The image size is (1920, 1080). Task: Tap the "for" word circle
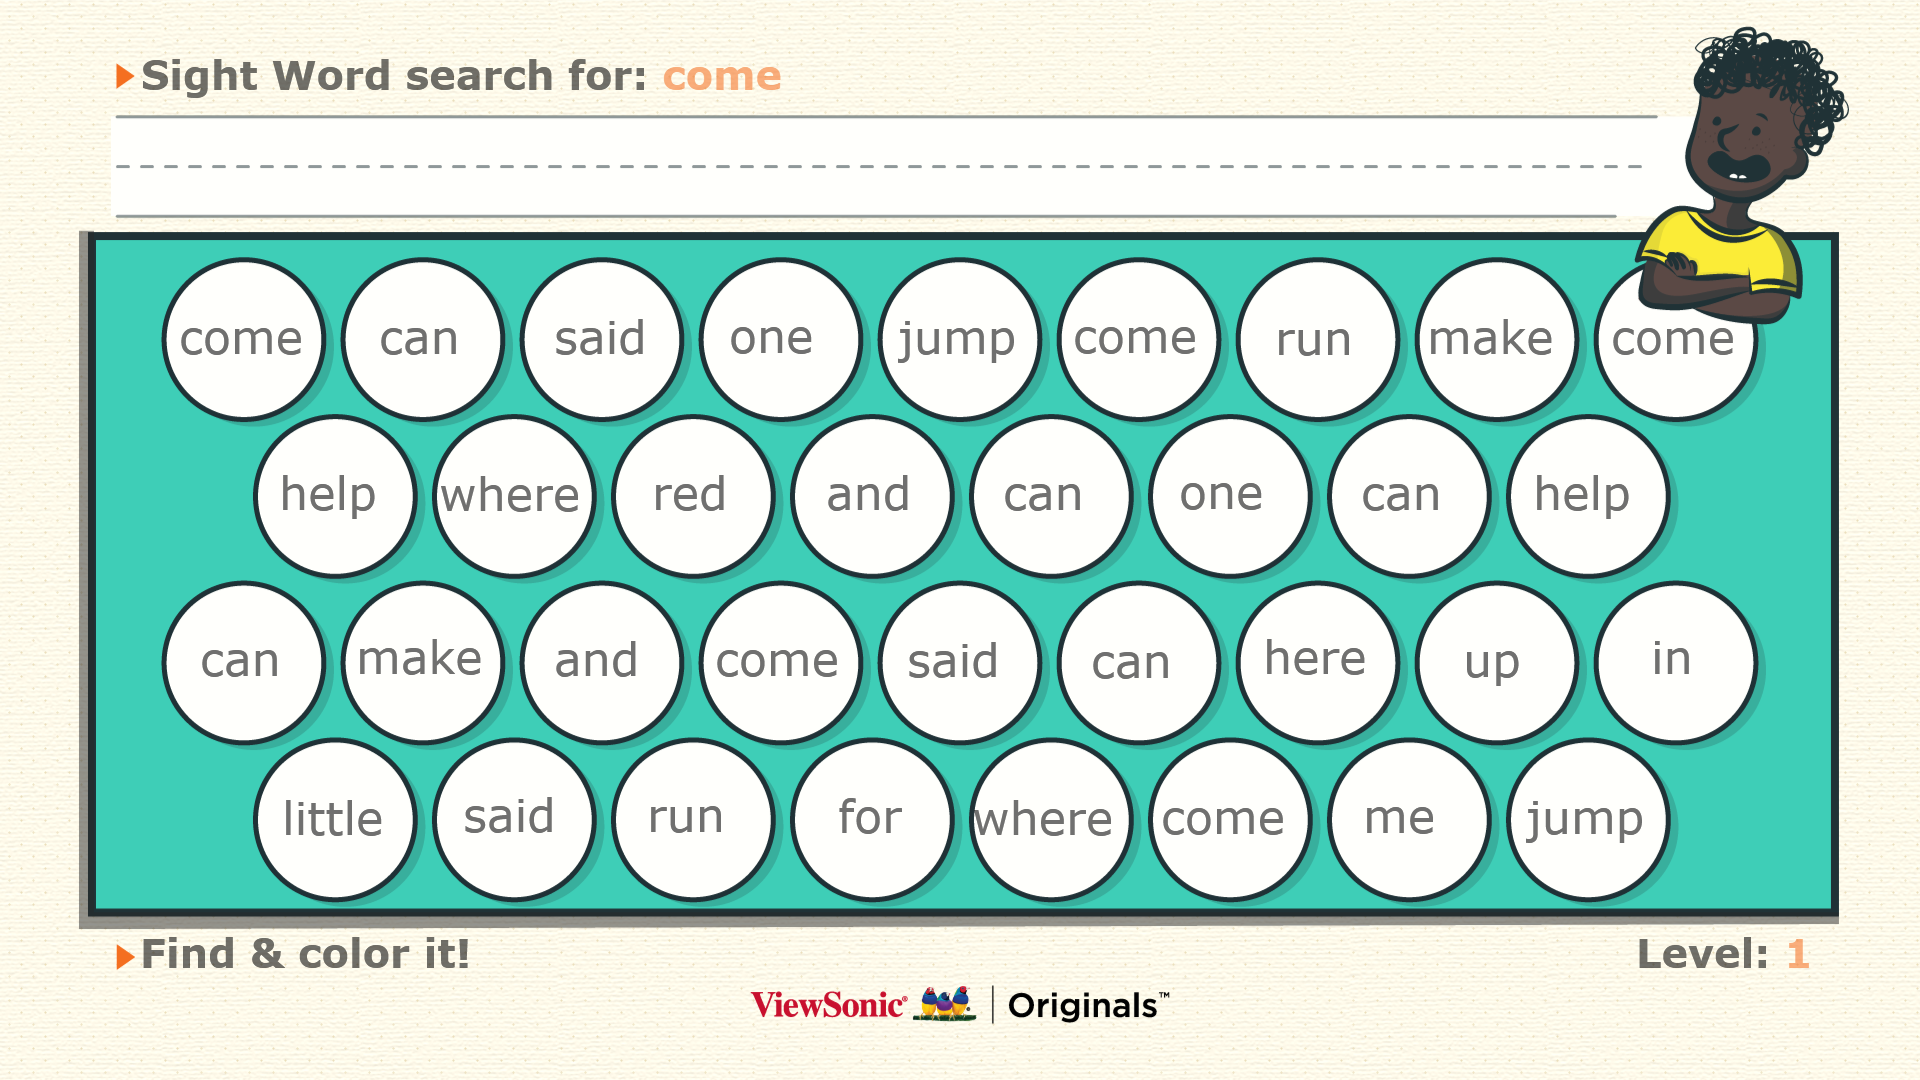click(871, 819)
